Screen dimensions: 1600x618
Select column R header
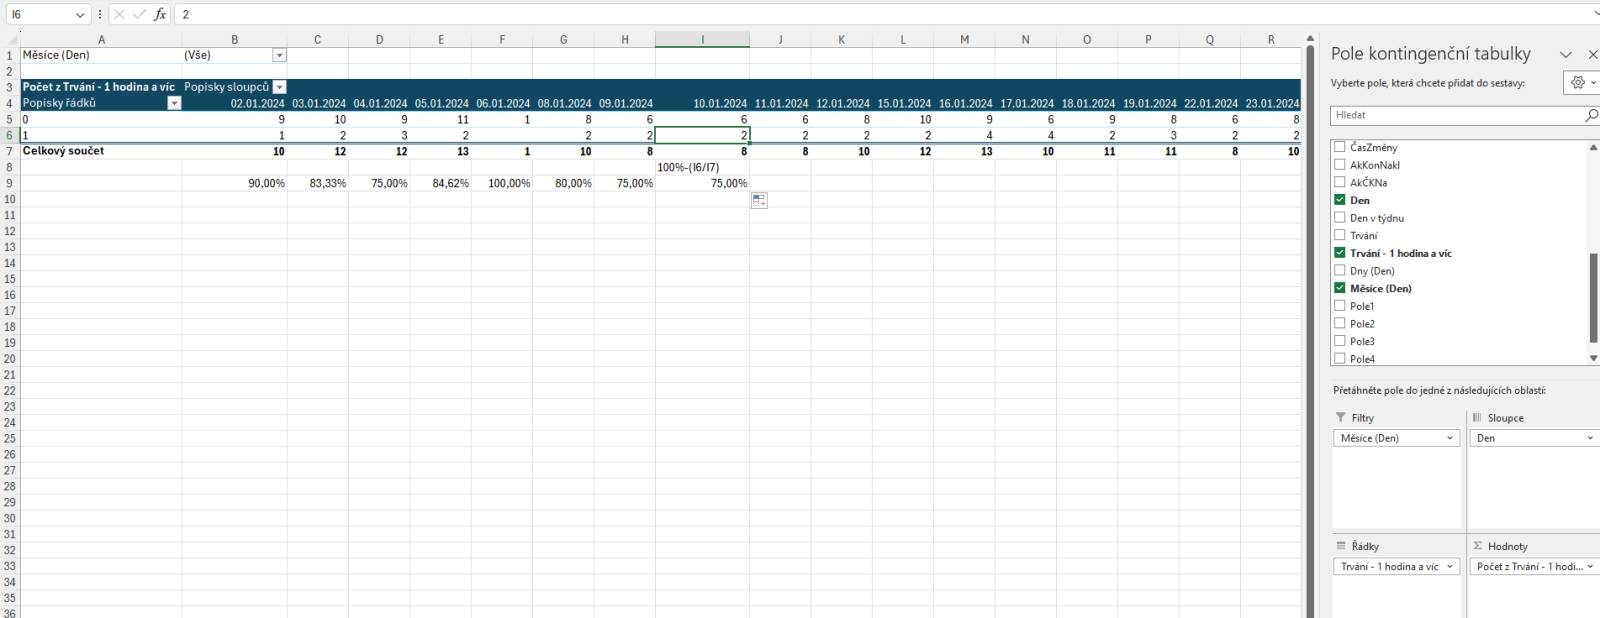point(1271,40)
